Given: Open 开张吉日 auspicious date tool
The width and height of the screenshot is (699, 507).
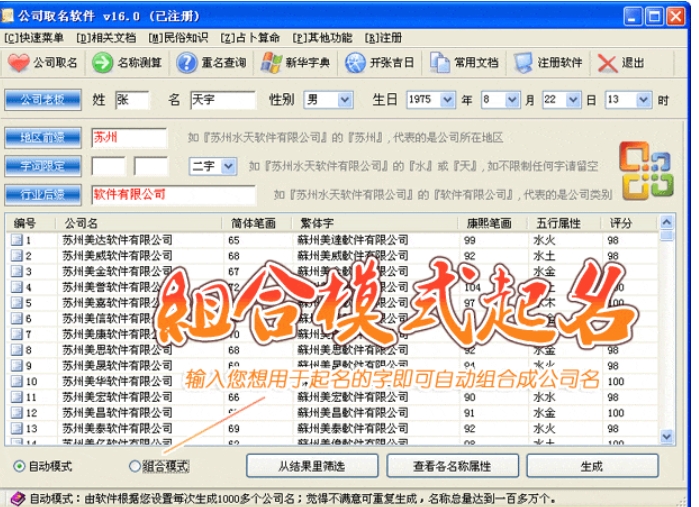Looking at the screenshot, I should [x=355, y=63].
